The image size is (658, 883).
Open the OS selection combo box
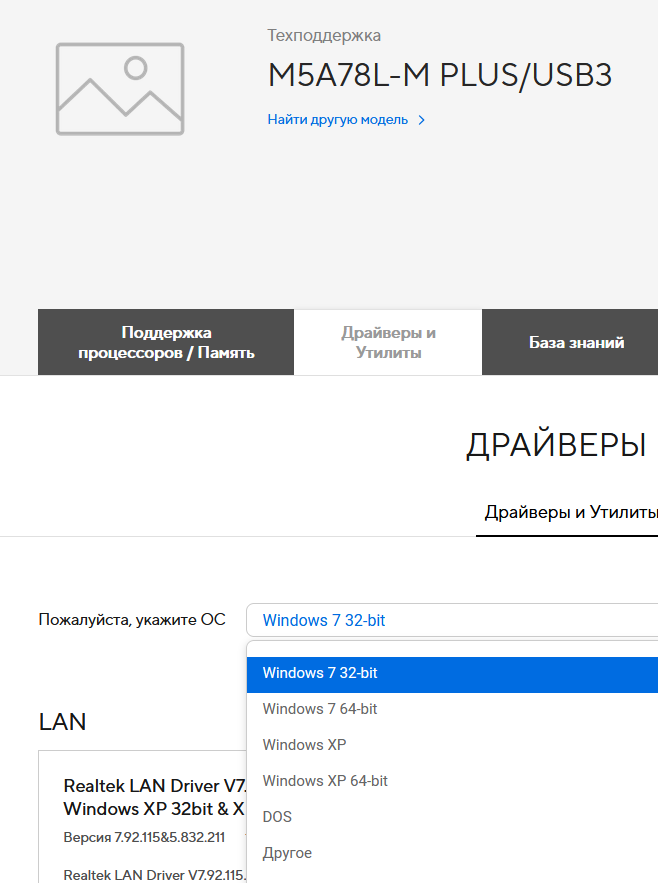(452, 620)
